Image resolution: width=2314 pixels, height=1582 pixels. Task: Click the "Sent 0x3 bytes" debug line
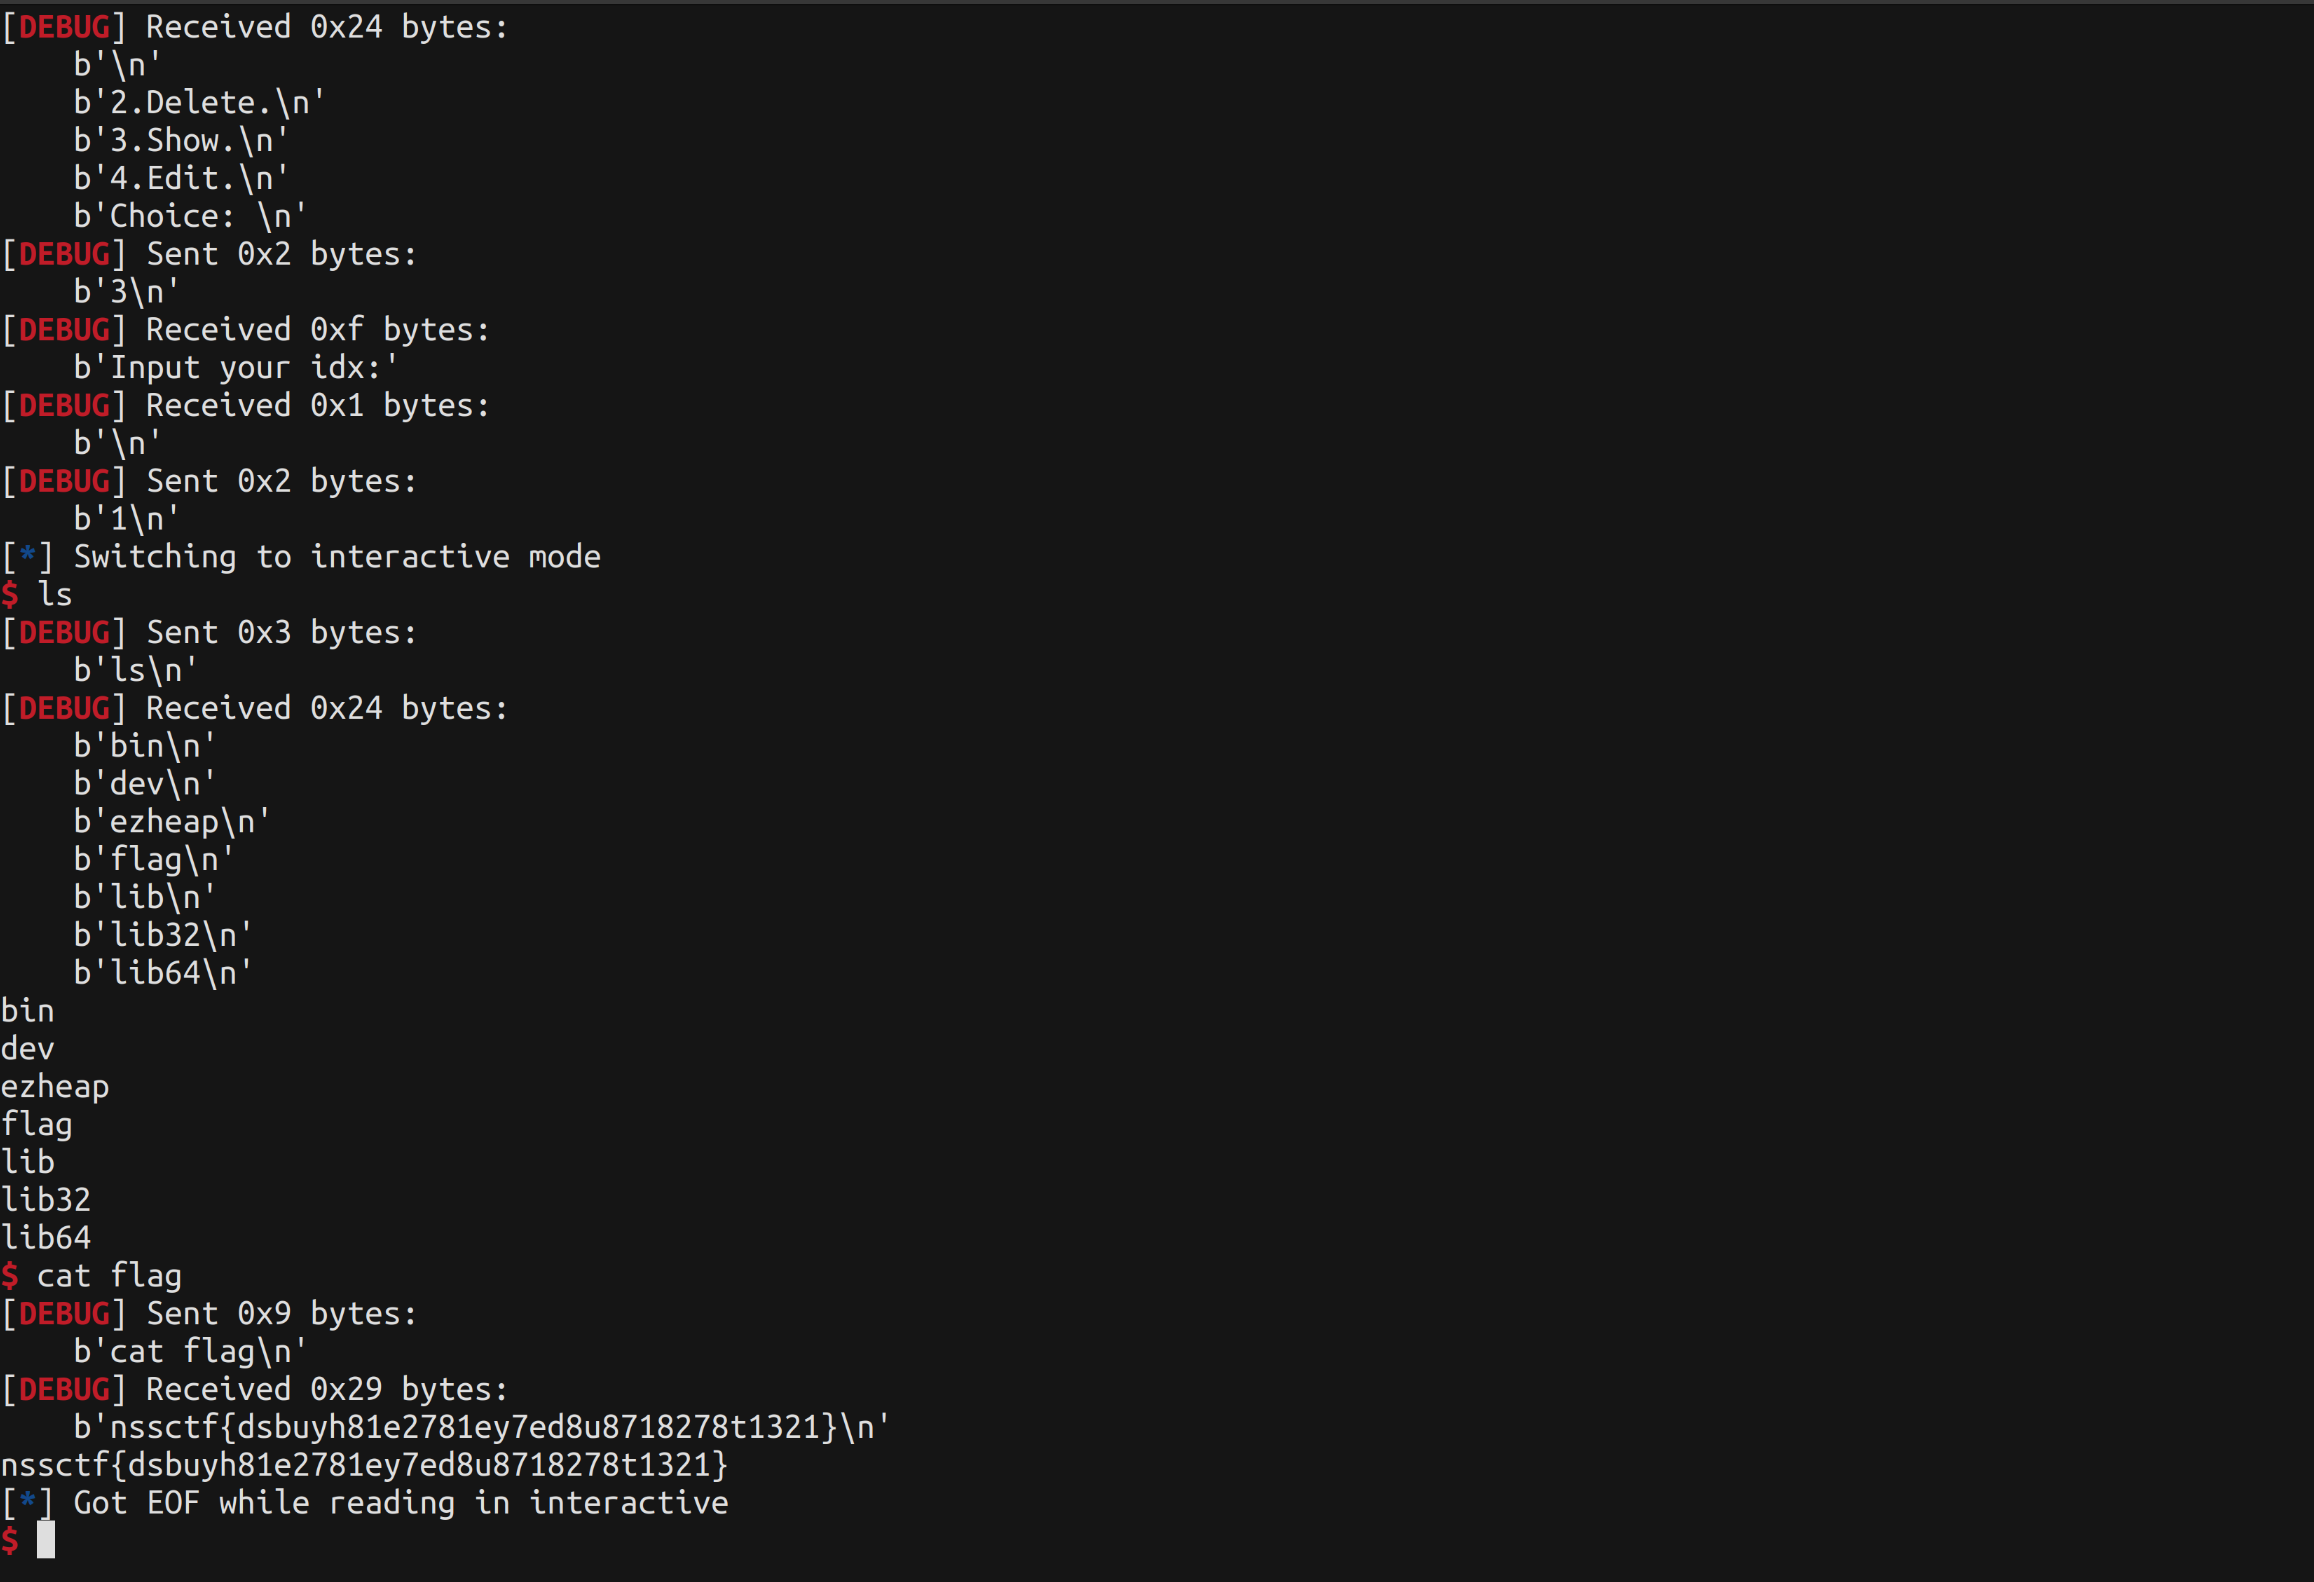(281, 633)
